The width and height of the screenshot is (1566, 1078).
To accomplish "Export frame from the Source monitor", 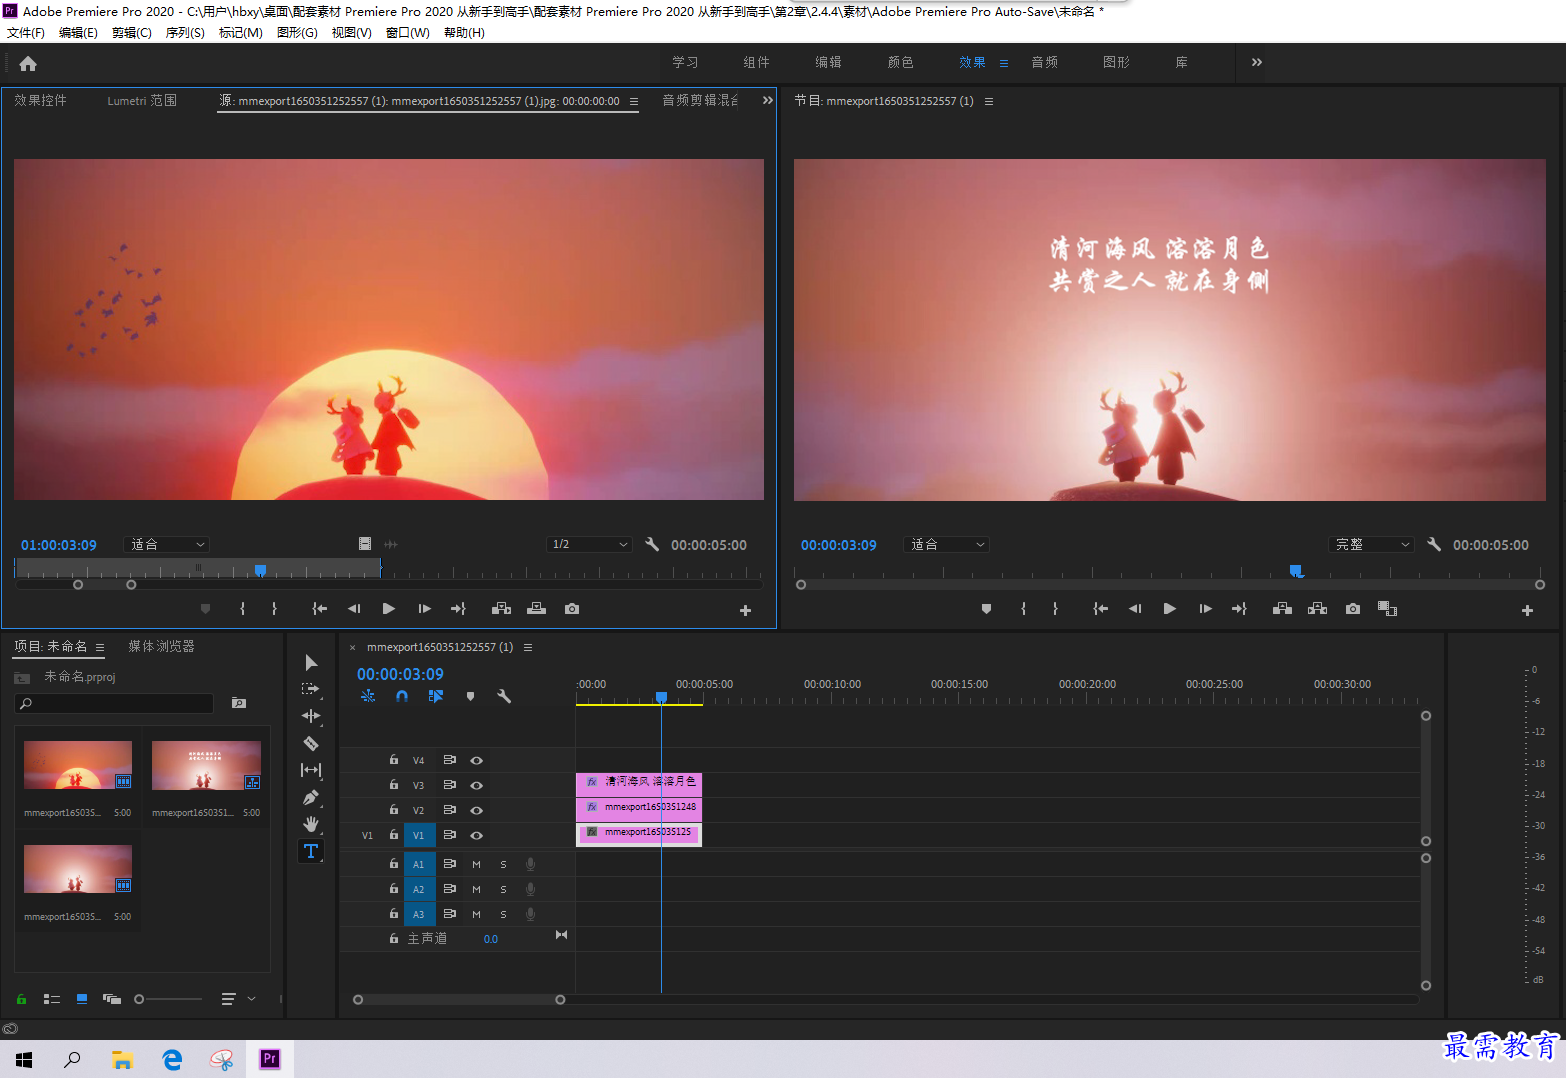I will 572,609.
